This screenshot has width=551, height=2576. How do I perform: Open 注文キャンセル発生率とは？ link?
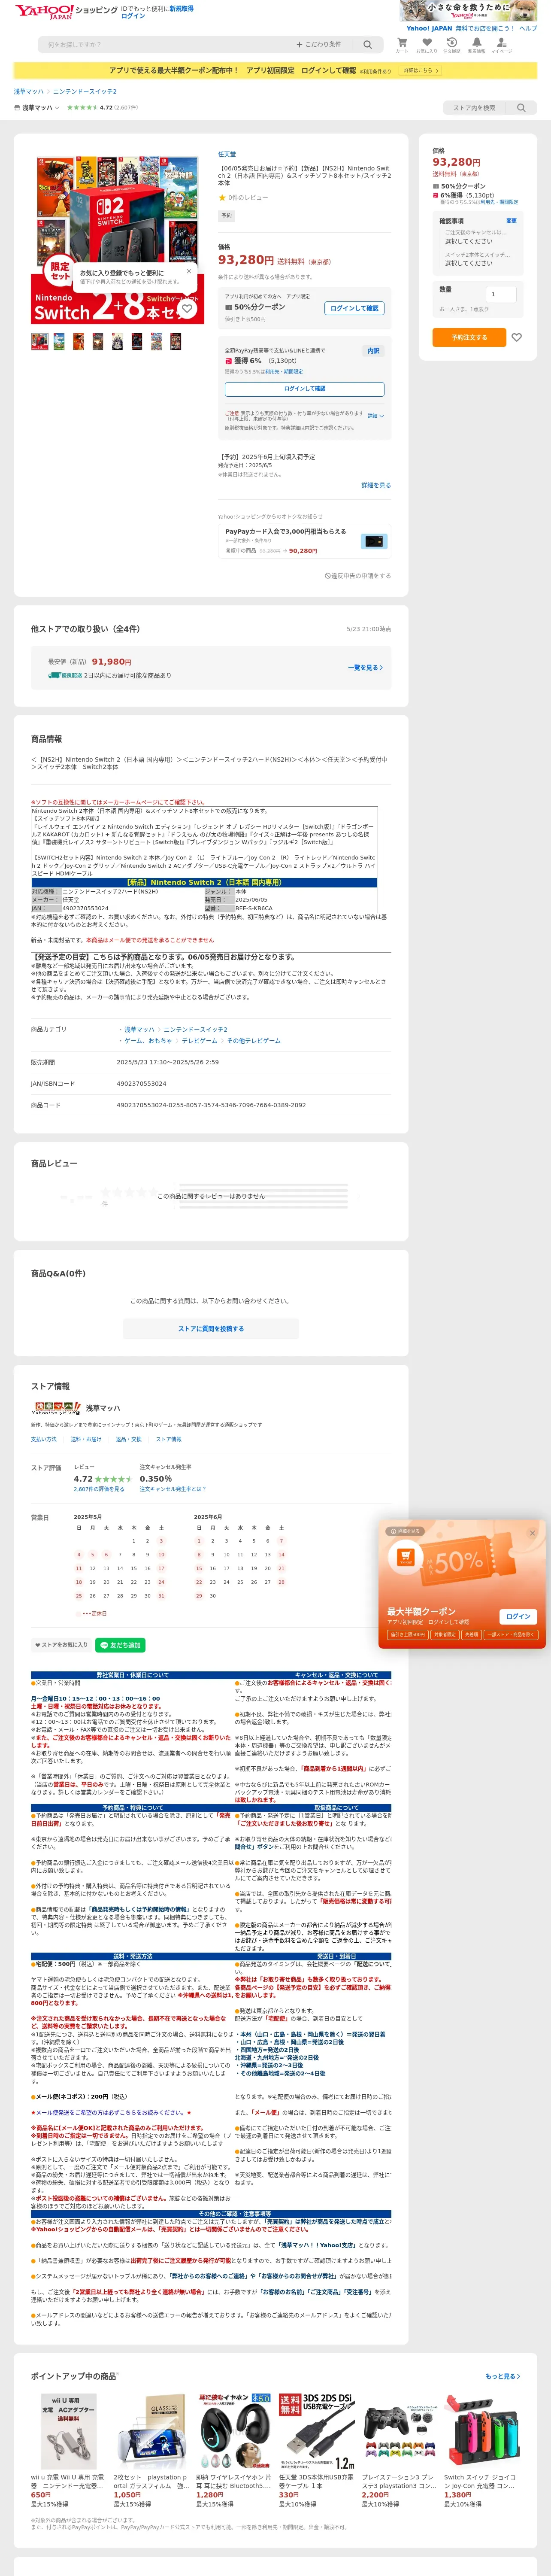(x=173, y=1488)
